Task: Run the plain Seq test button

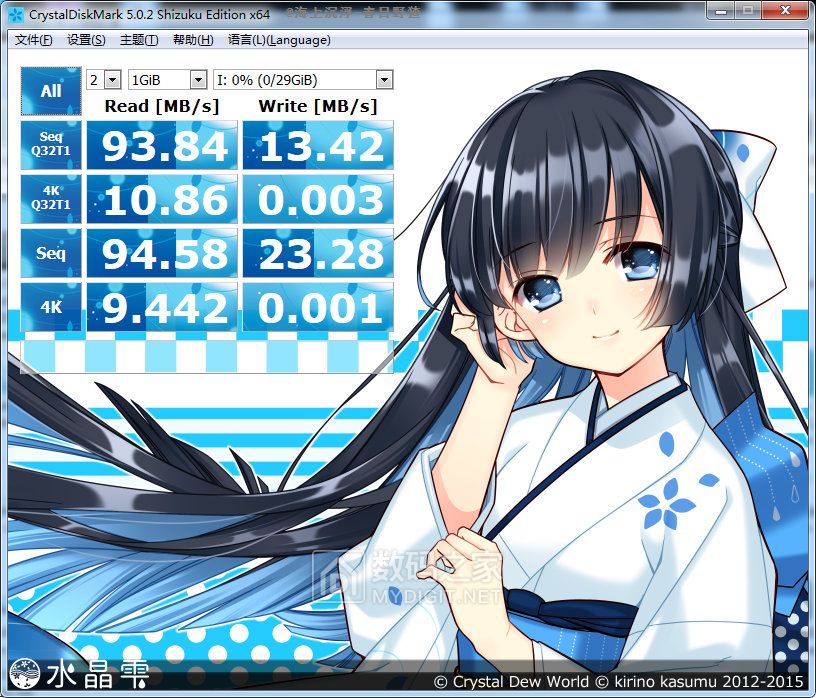Action: pos(51,253)
